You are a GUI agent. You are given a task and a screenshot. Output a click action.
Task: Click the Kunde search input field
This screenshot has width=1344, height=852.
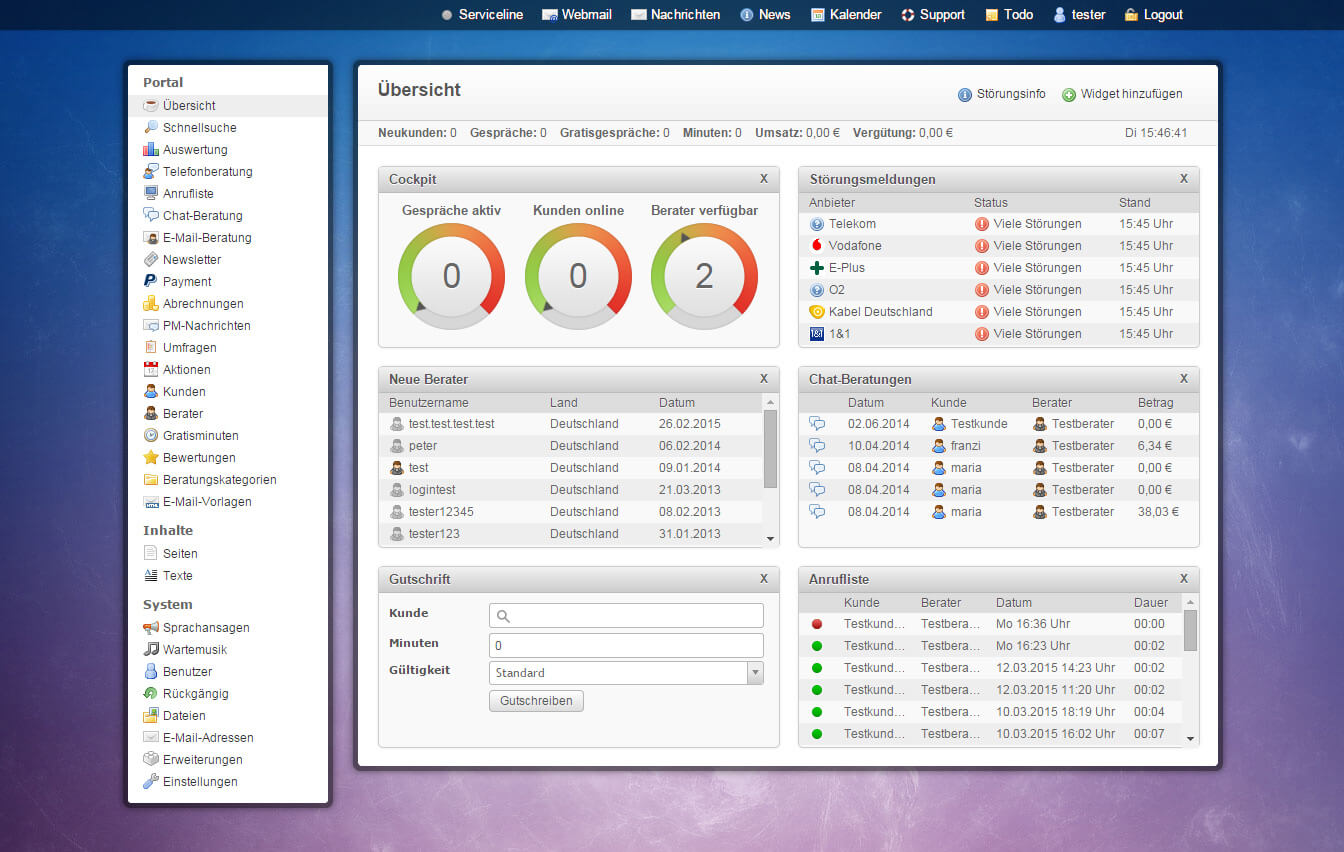click(x=626, y=616)
